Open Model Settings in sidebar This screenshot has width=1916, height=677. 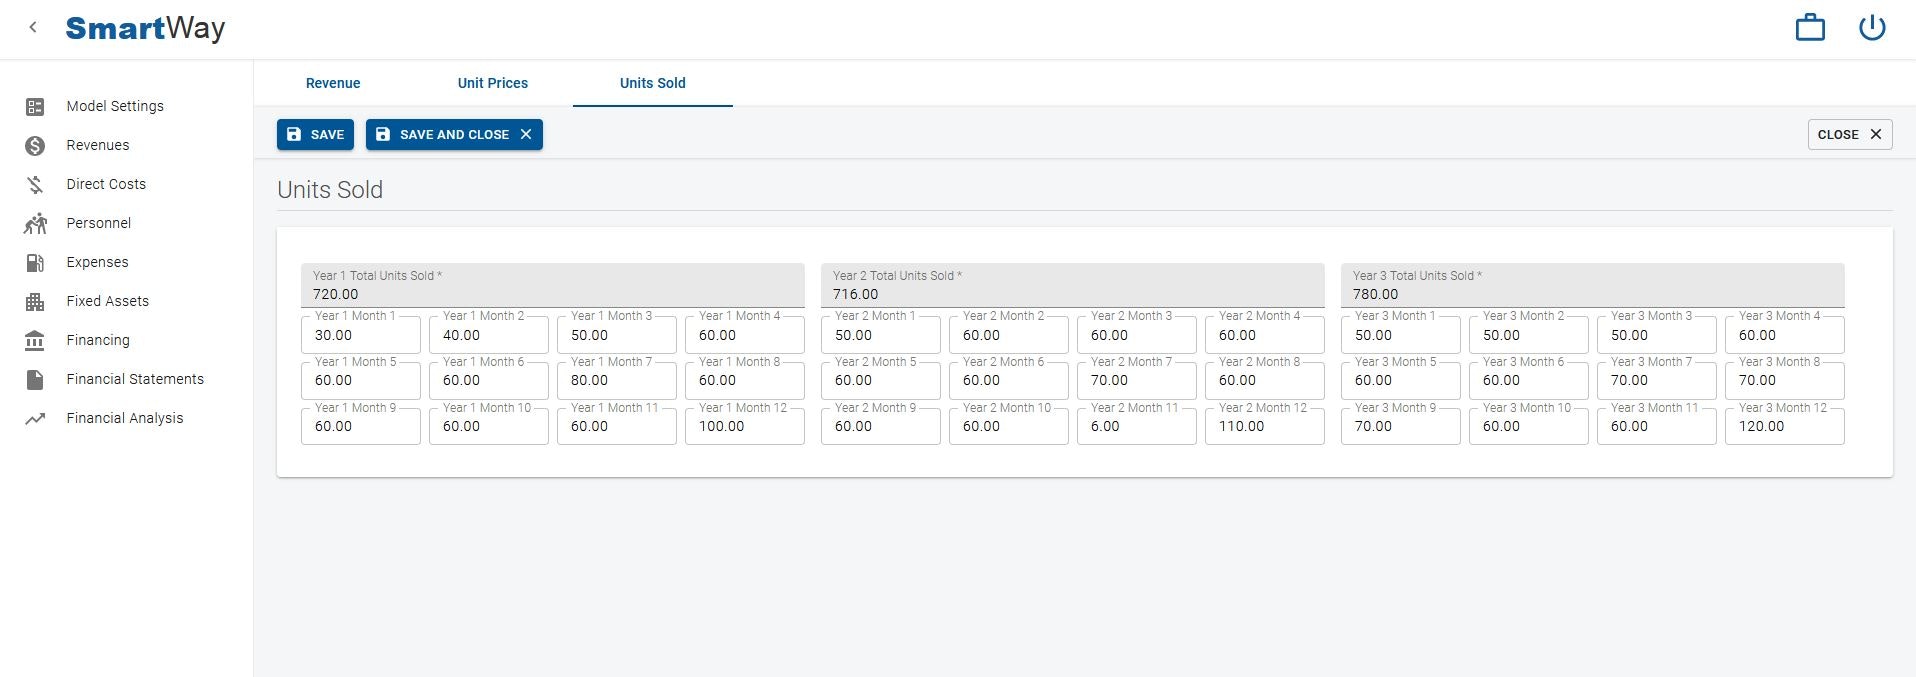click(x=115, y=106)
